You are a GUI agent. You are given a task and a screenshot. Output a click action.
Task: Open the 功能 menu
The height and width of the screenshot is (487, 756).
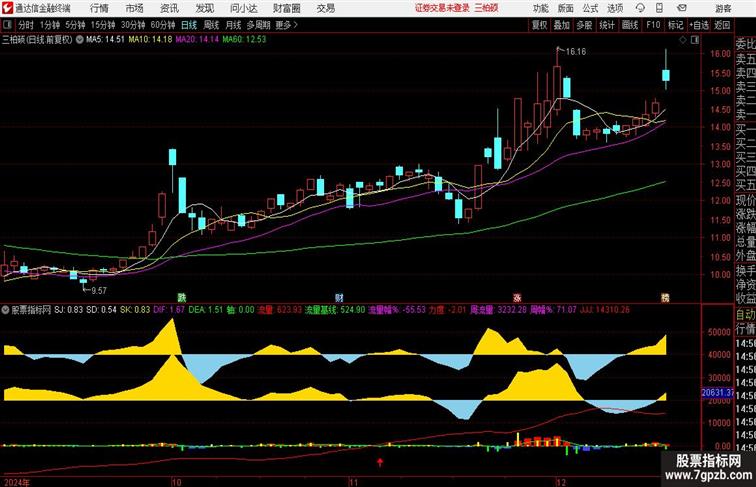click(541, 8)
